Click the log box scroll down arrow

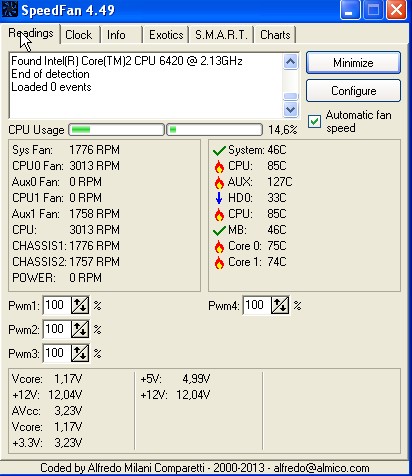pyautogui.click(x=290, y=109)
